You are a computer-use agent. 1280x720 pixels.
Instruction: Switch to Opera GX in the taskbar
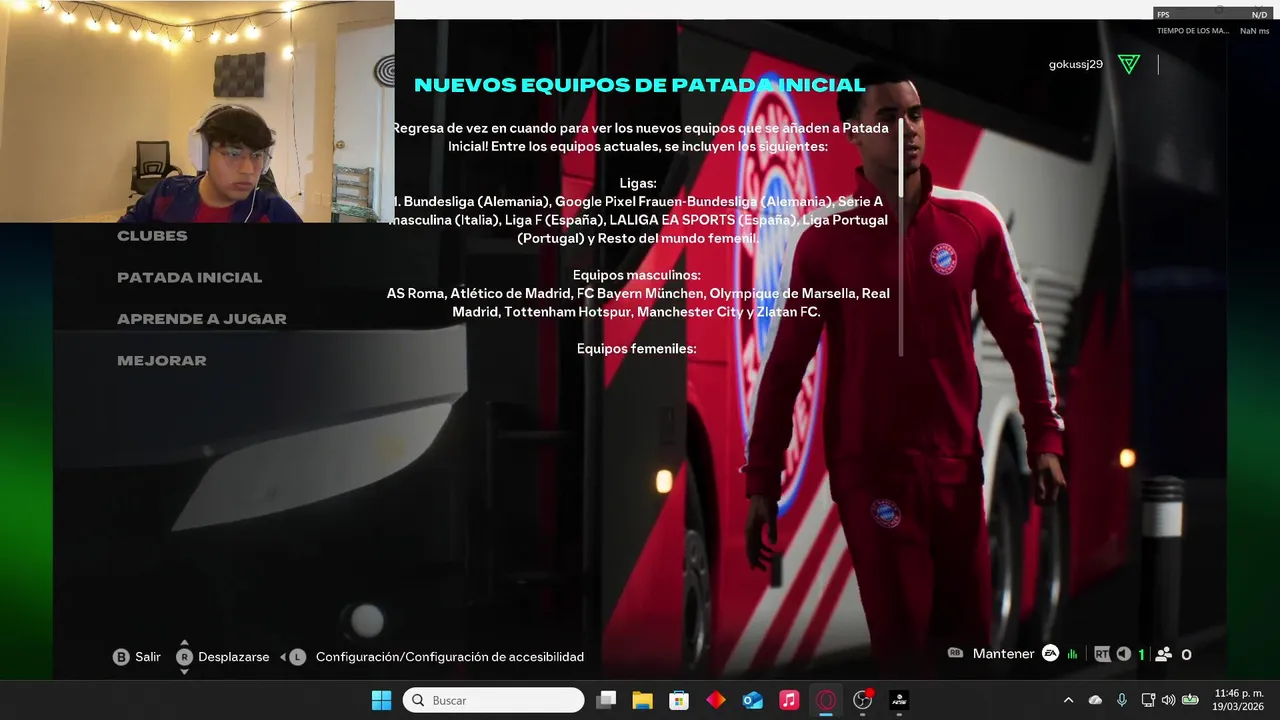(x=826, y=700)
